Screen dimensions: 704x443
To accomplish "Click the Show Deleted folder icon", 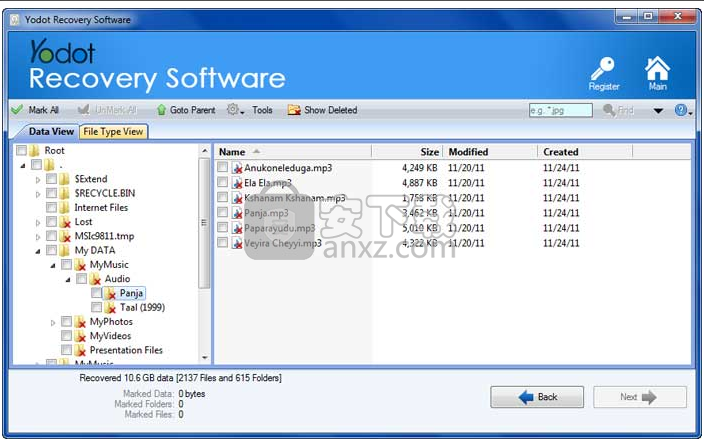I will (x=294, y=110).
